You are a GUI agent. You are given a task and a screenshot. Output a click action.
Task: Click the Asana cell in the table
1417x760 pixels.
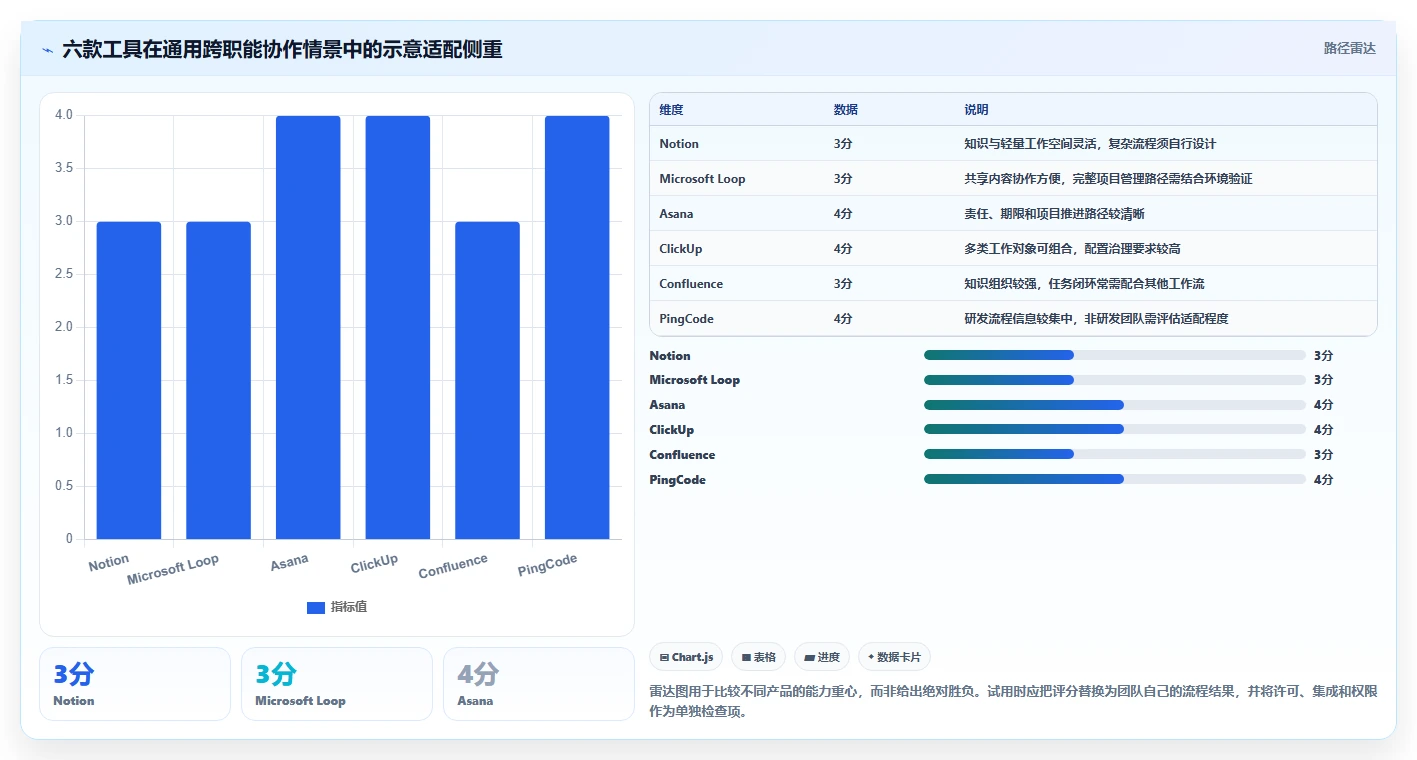click(676, 214)
